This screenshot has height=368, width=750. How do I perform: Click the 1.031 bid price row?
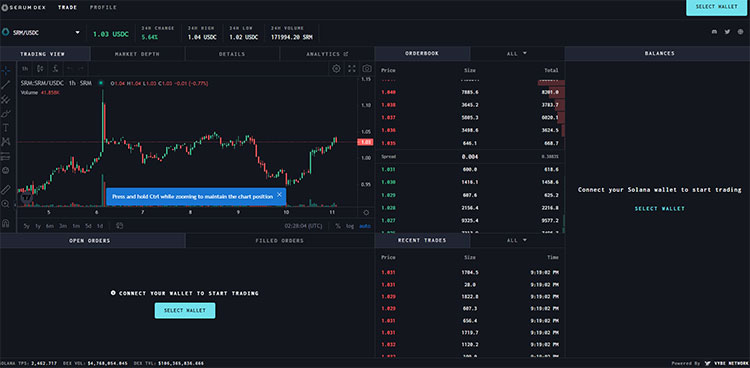[470, 169]
